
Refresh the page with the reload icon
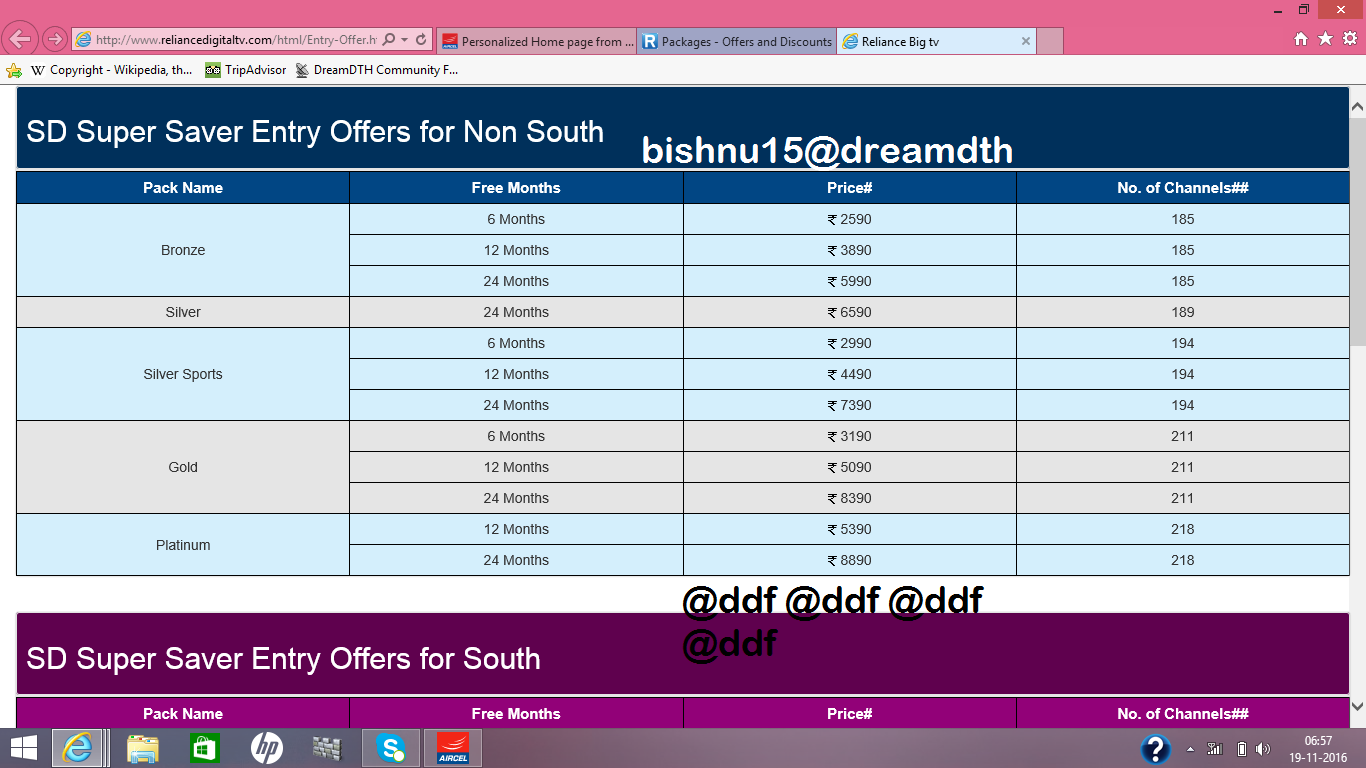pos(421,40)
